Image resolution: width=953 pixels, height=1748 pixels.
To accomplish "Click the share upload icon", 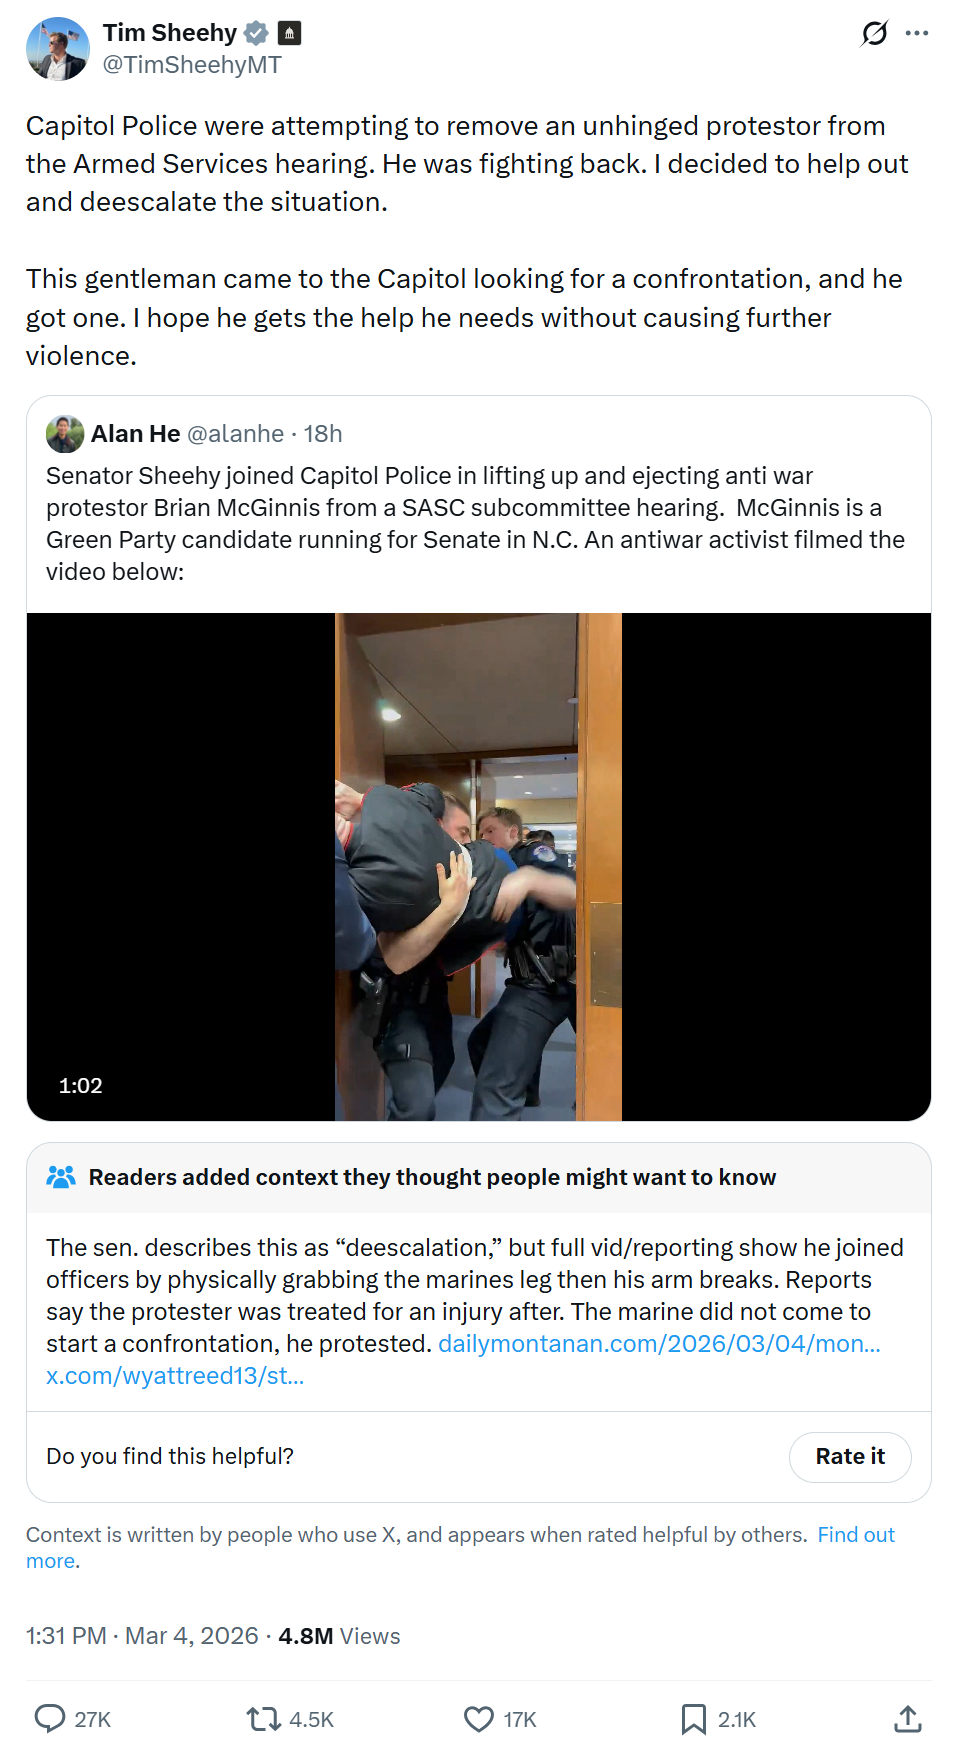I will click(x=907, y=1718).
